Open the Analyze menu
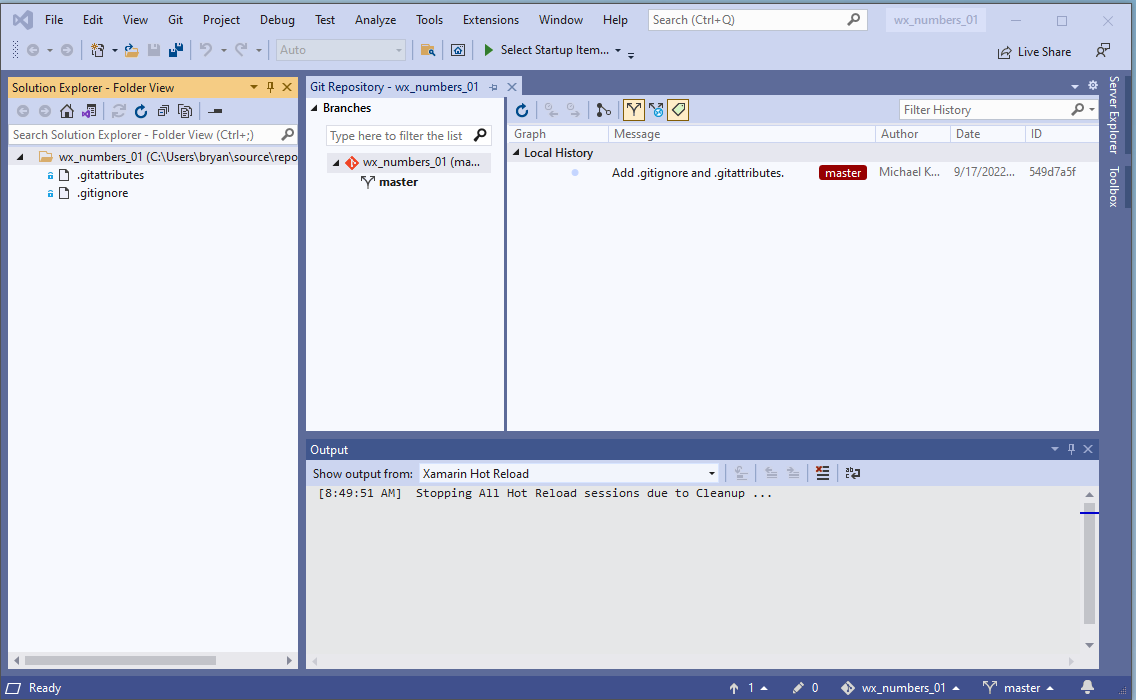The image size is (1136, 700). [x=375, y=20]
